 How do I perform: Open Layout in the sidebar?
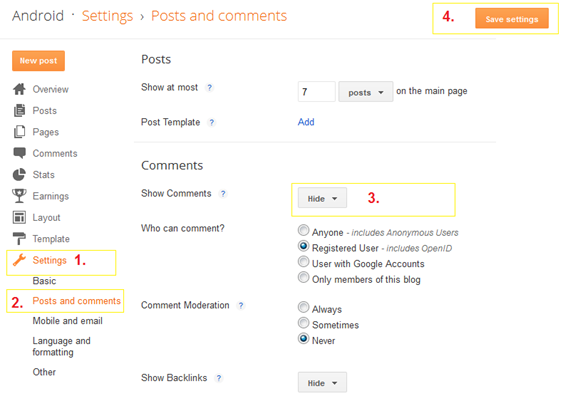click(46, 218)
